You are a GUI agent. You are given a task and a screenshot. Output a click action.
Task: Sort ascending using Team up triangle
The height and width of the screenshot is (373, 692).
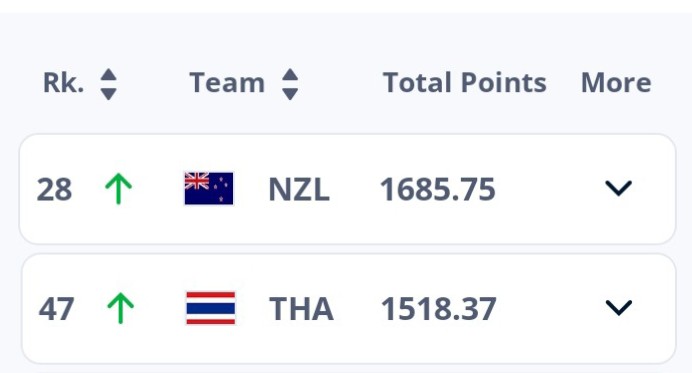(x=290, y=75)
